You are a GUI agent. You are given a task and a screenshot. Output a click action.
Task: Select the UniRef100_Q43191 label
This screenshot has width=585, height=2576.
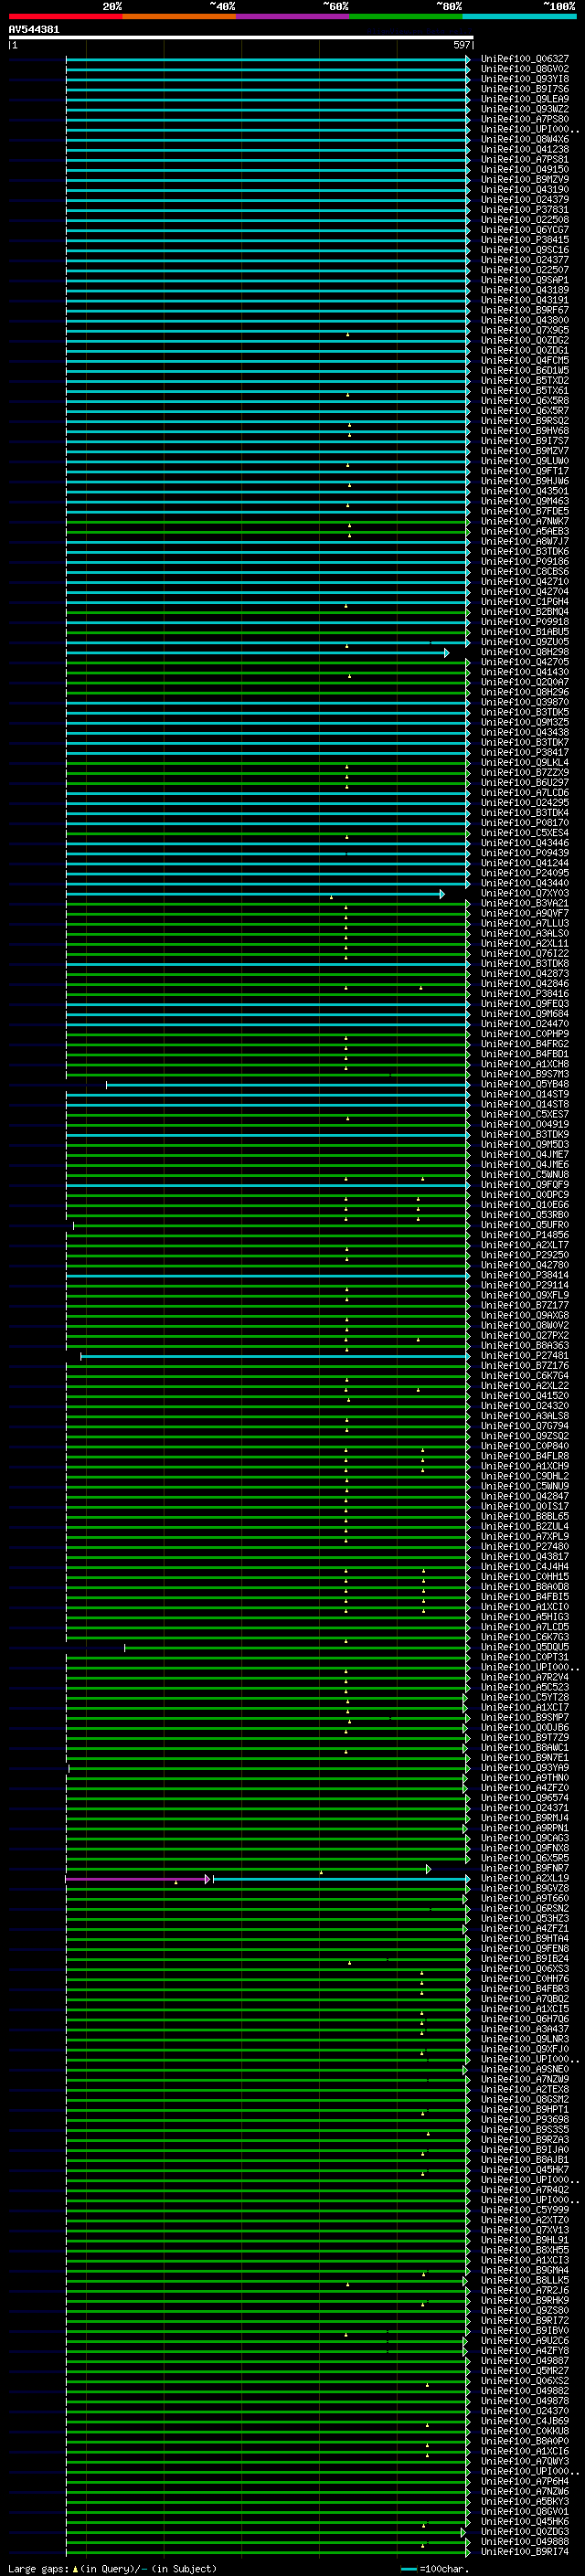(525, 301)
